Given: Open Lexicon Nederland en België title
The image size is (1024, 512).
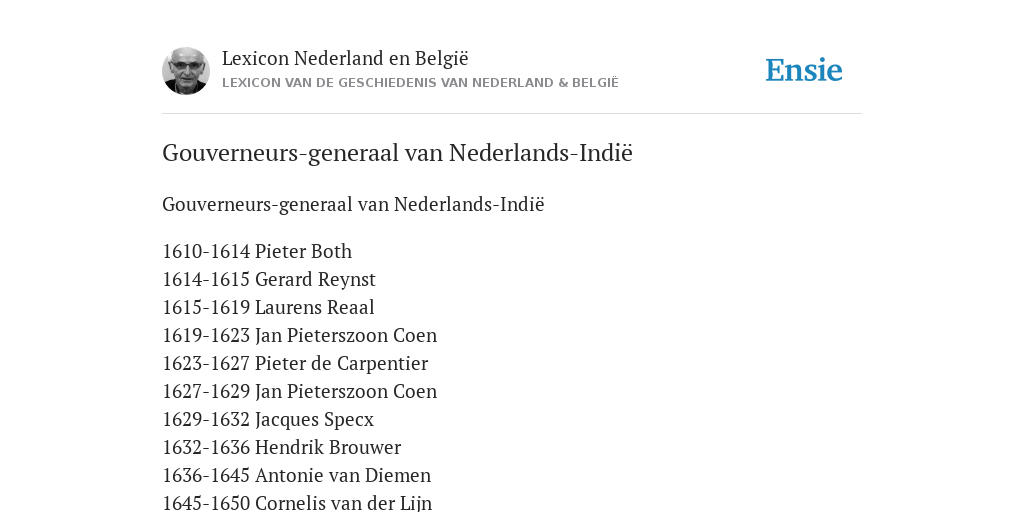Looking at the screenshot, I should point(345,58).
